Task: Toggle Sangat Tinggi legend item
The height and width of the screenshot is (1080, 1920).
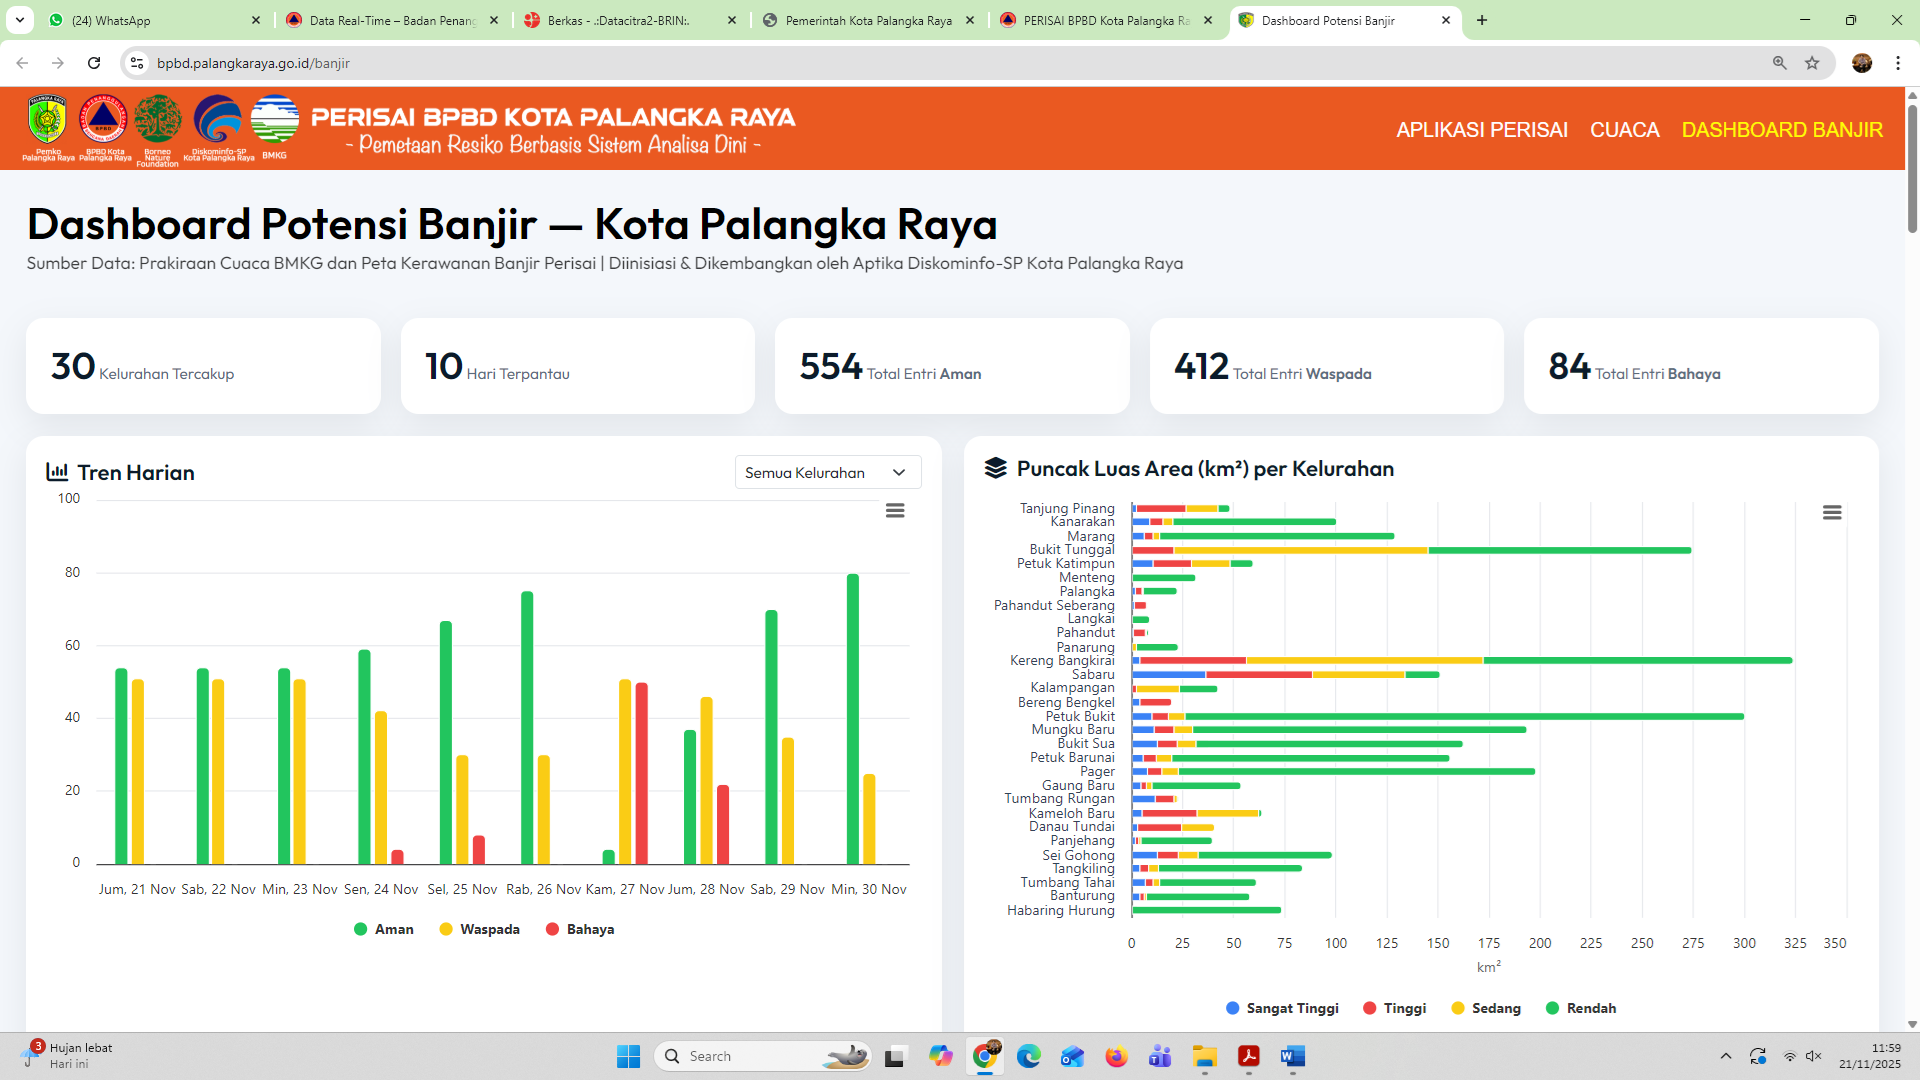Action: (1283, 1008)
